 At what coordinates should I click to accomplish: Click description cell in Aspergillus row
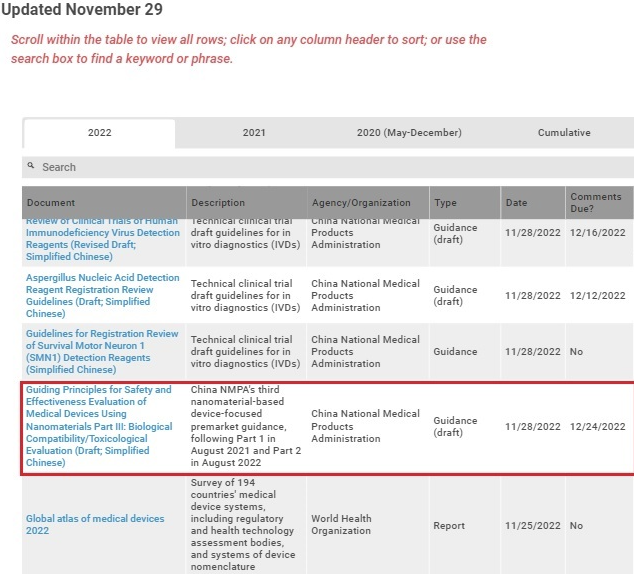(x=245, y=295)
